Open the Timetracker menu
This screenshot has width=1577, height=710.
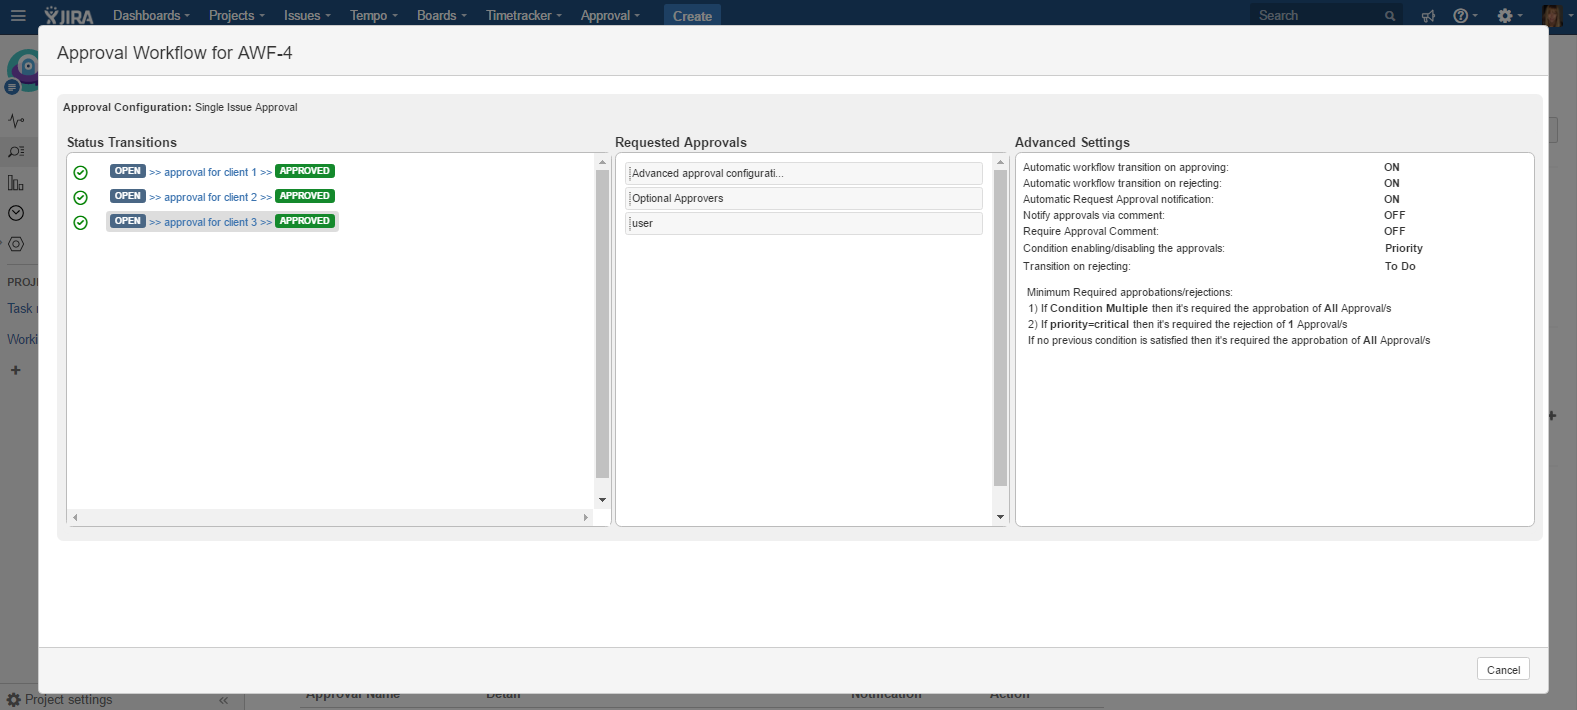coord(523,15)
